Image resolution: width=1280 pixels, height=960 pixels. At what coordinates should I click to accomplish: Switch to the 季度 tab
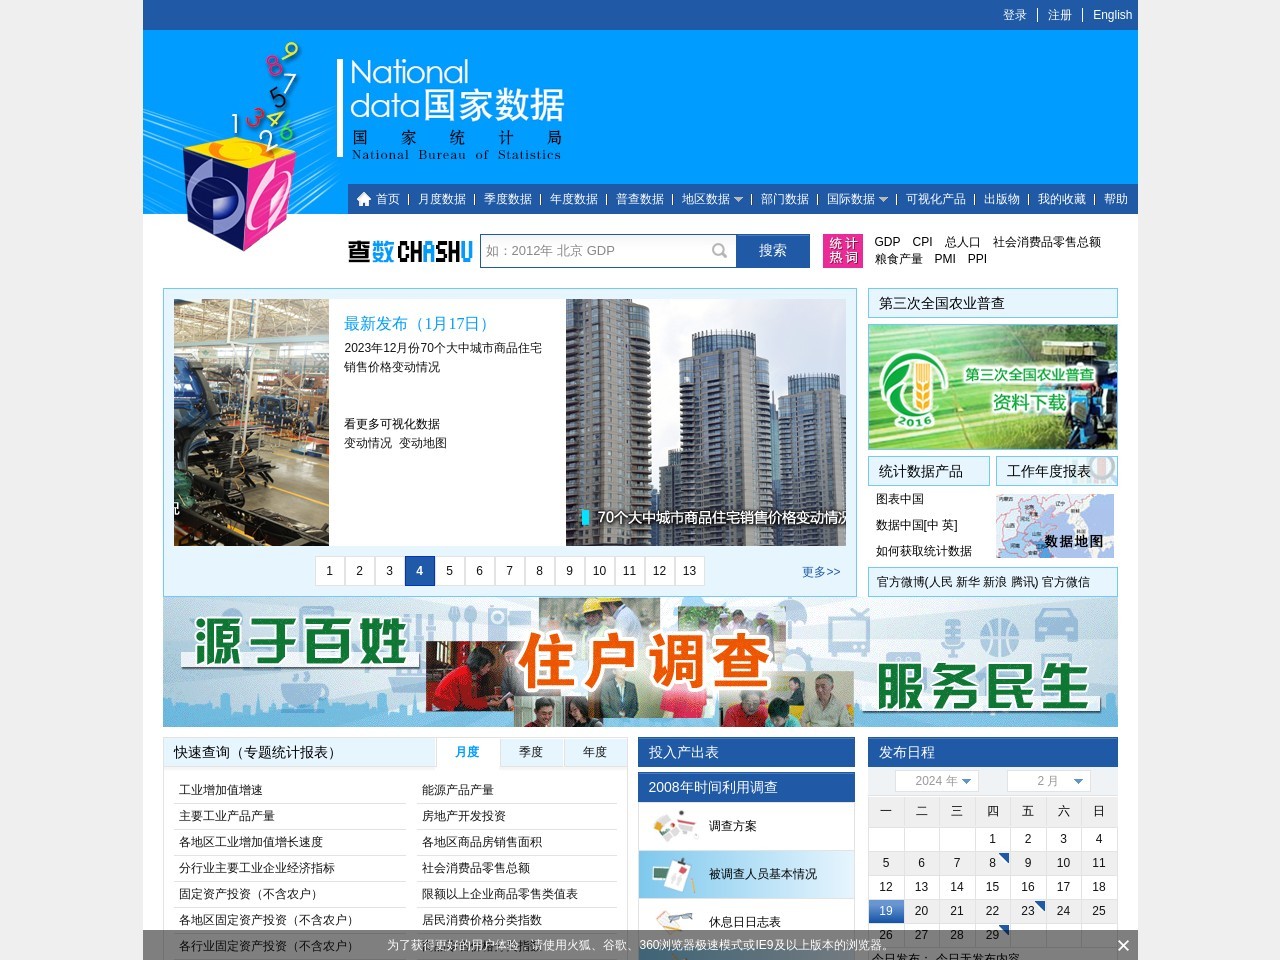[x=531, y=752]
